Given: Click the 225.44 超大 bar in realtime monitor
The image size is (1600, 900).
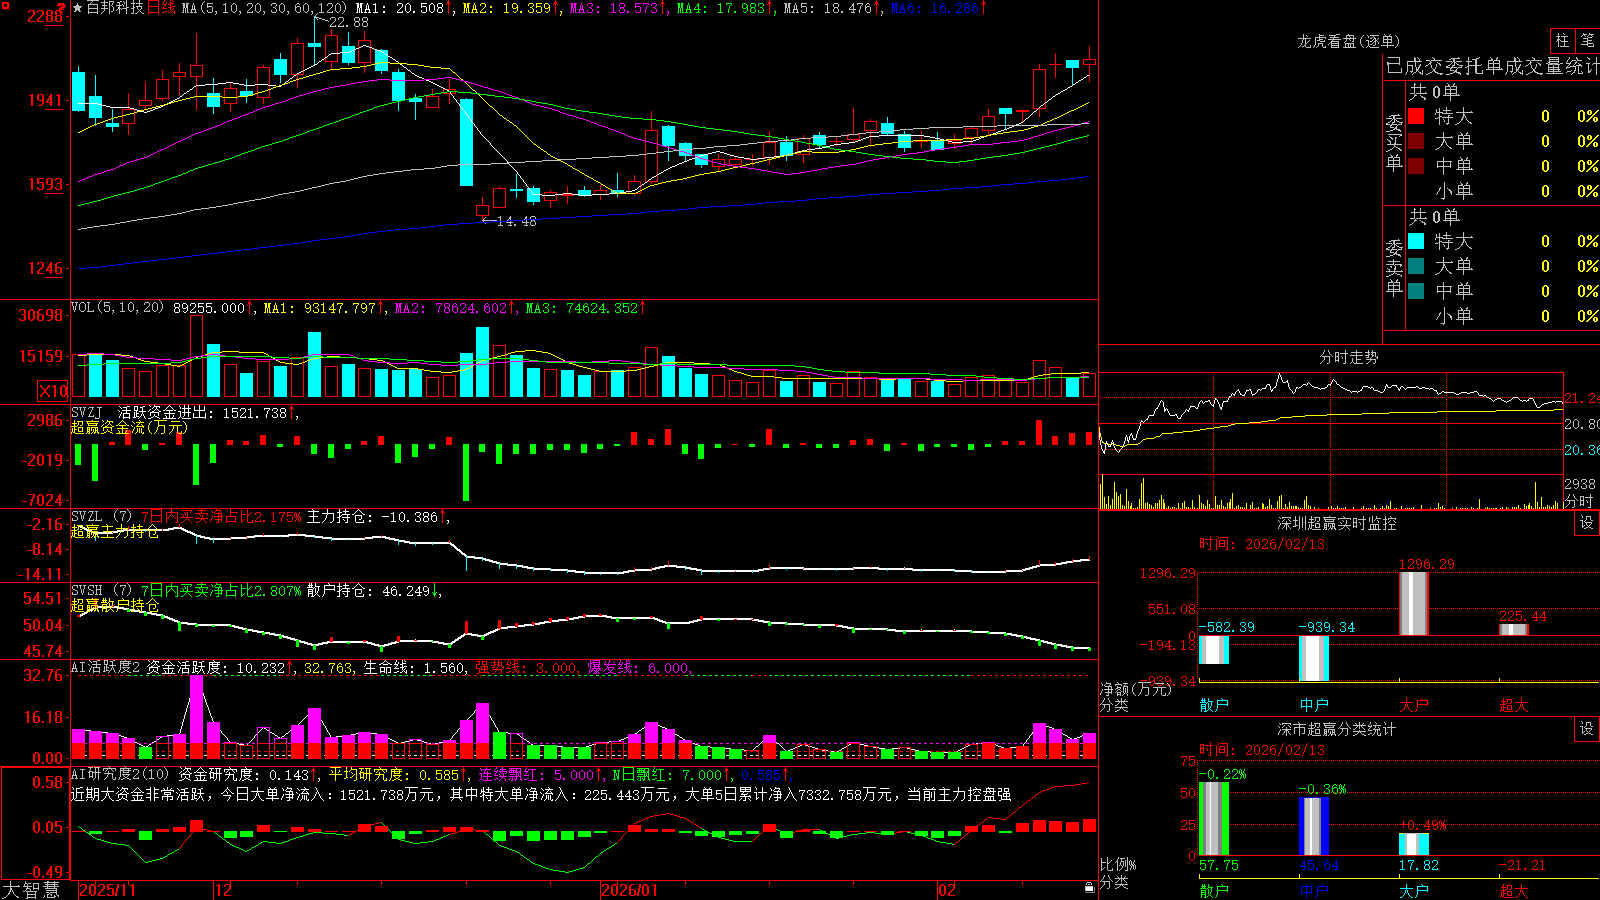Looking at the screenshot, I should pyautogui.click(x=1513, y=629).
